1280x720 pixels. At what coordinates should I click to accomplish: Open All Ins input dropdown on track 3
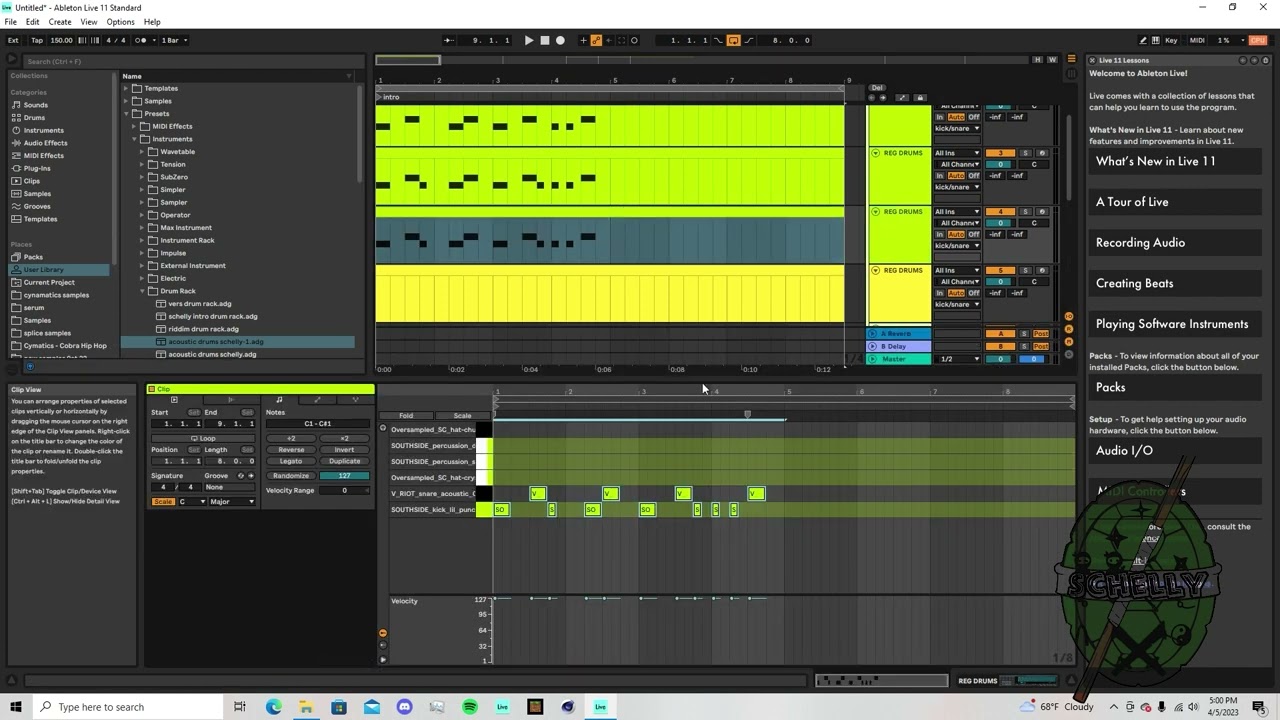[957, 153]
